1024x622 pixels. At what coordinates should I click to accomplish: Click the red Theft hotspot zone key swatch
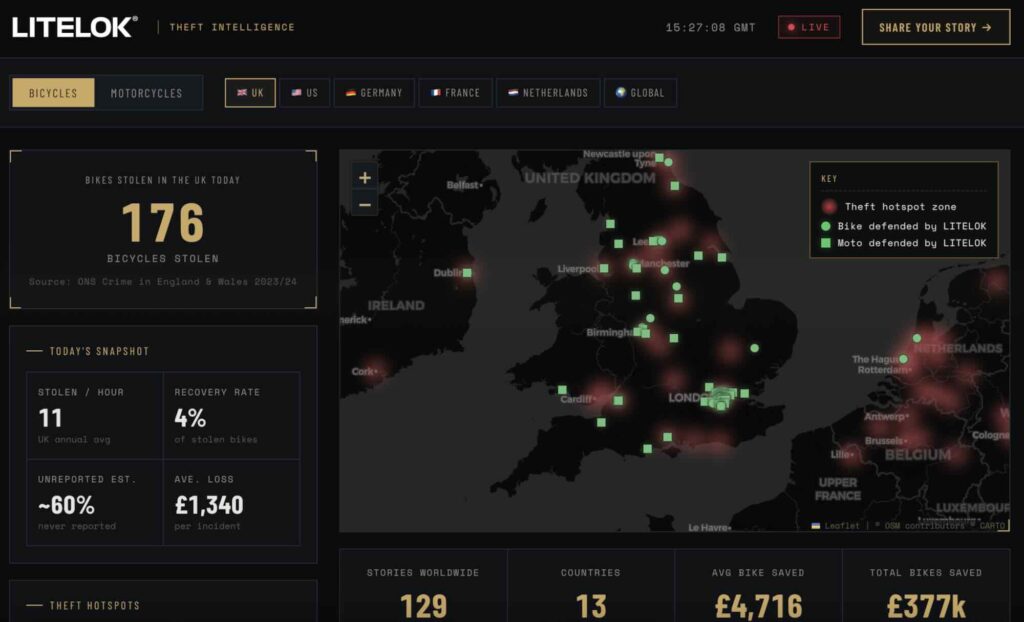pos(829,206)
